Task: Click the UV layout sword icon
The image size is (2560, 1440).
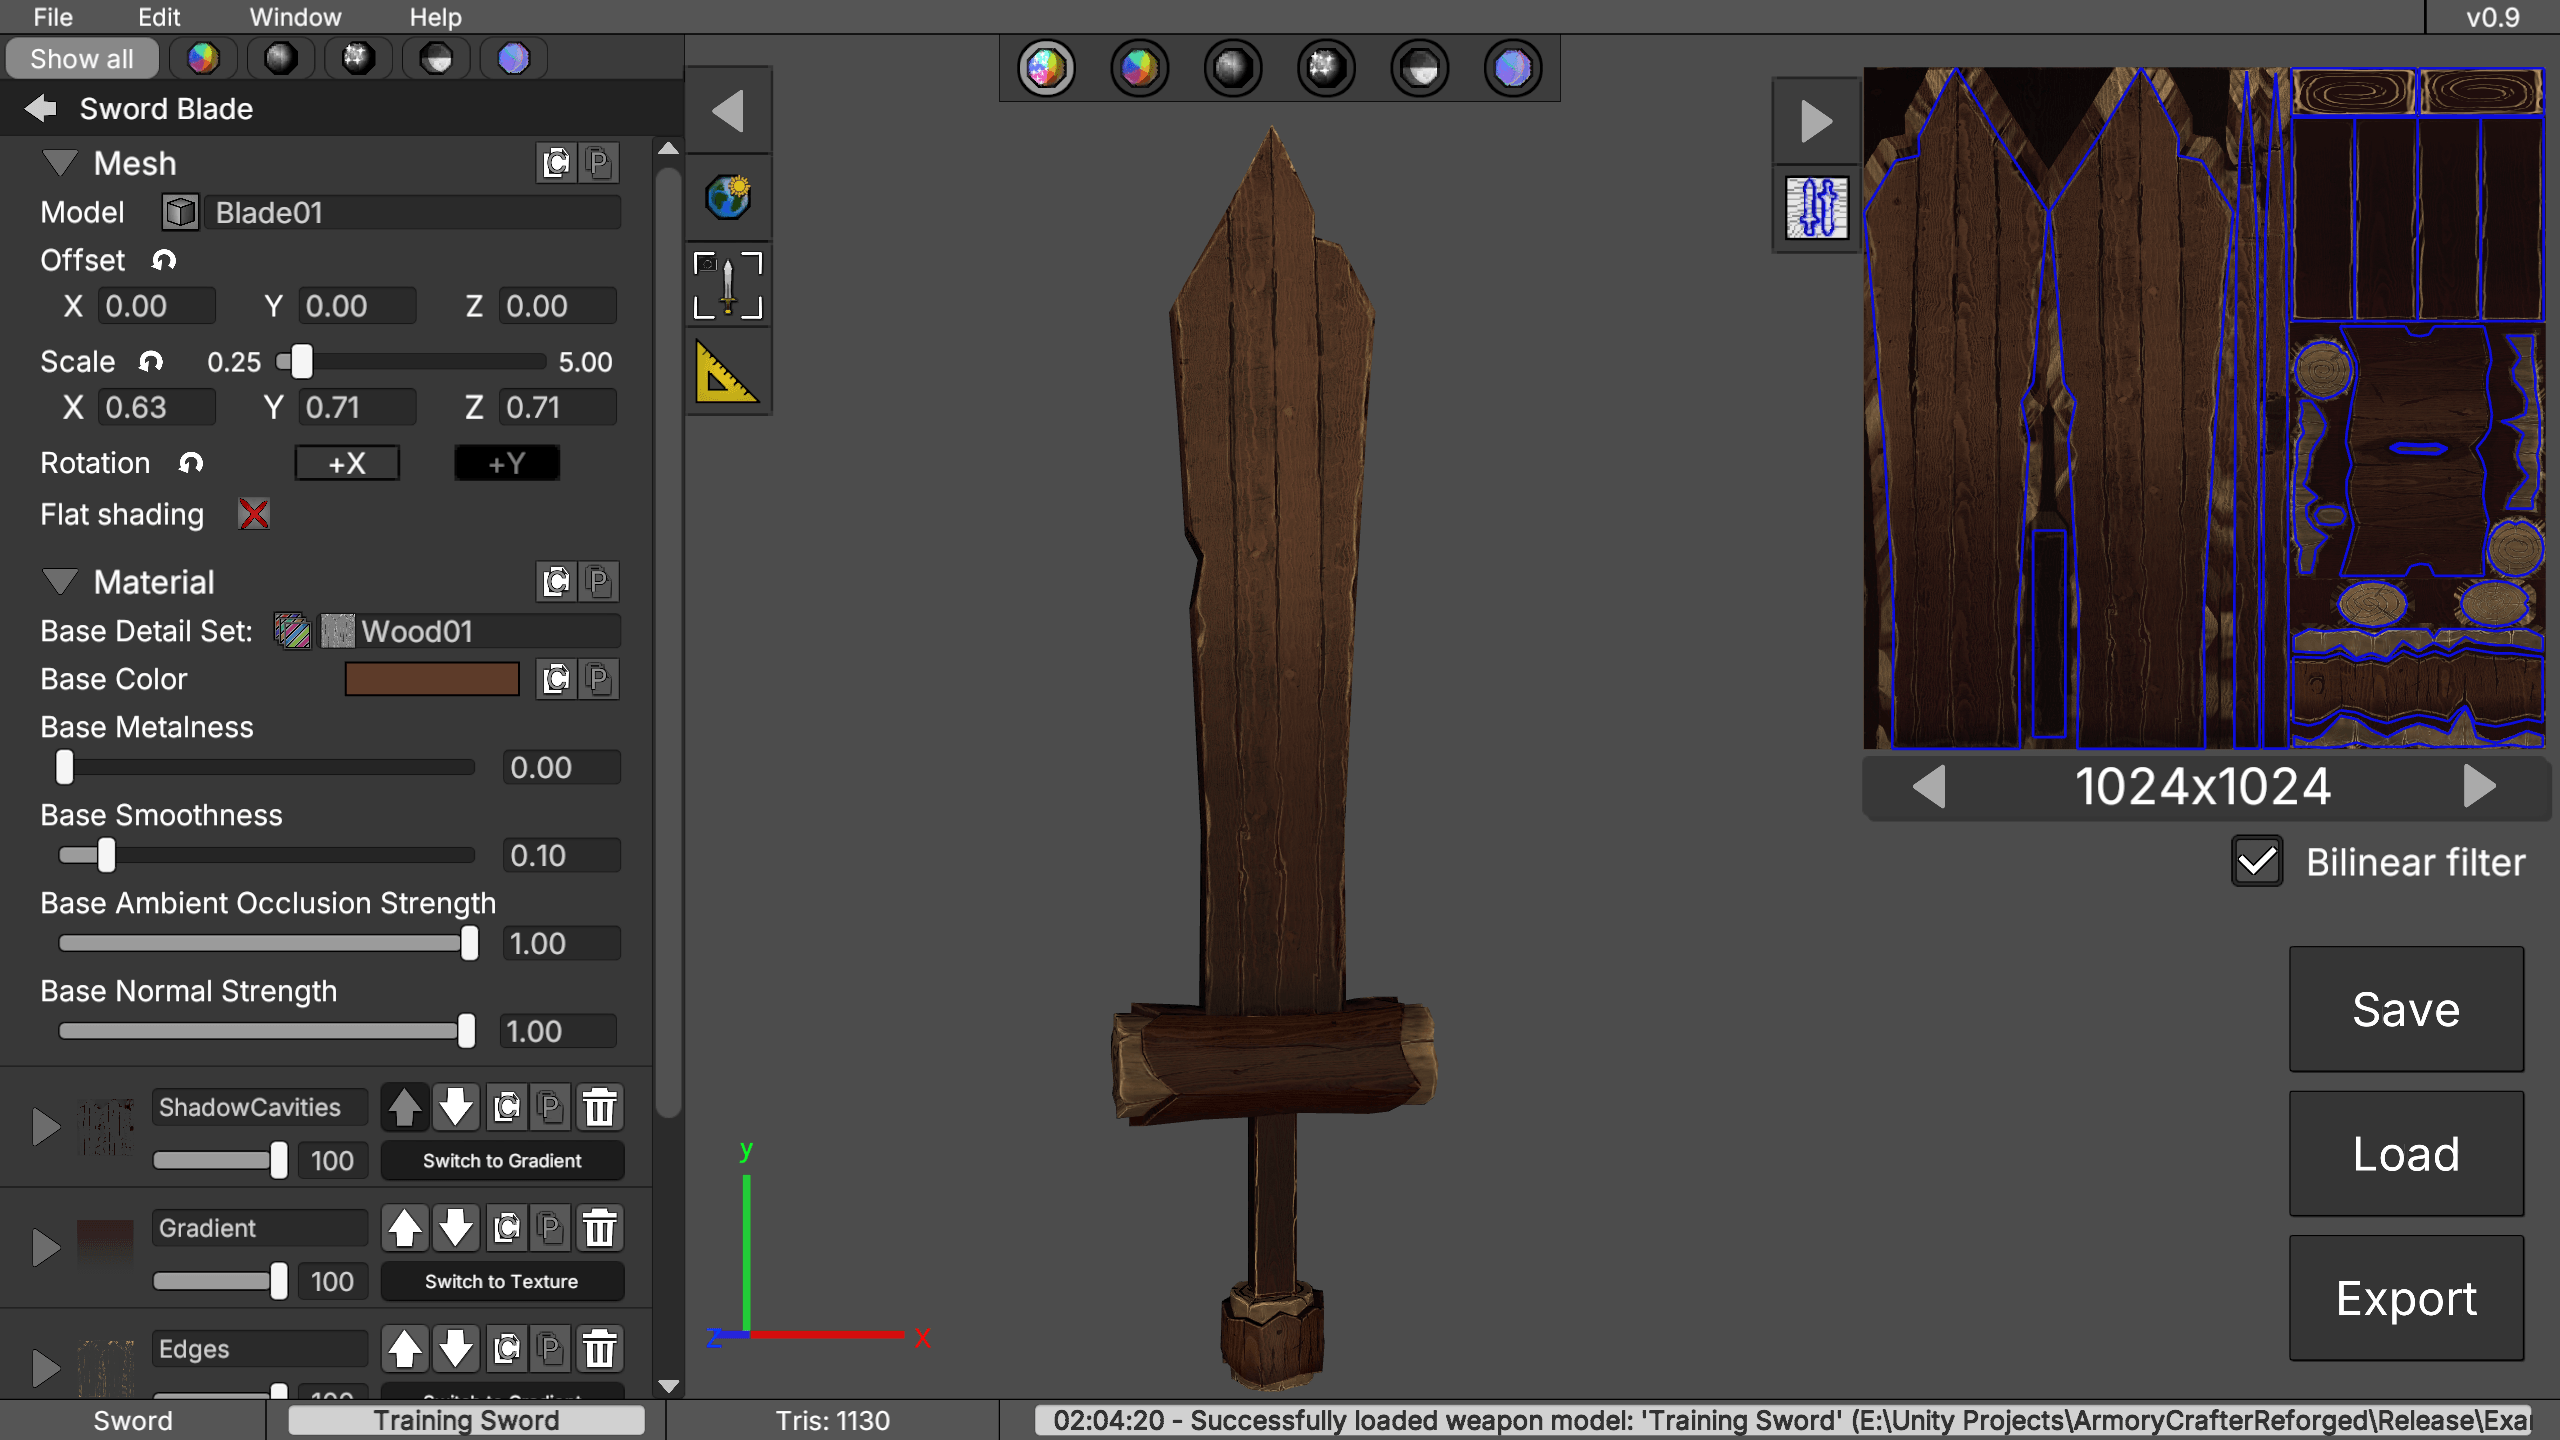Action: click(1816, 208)
